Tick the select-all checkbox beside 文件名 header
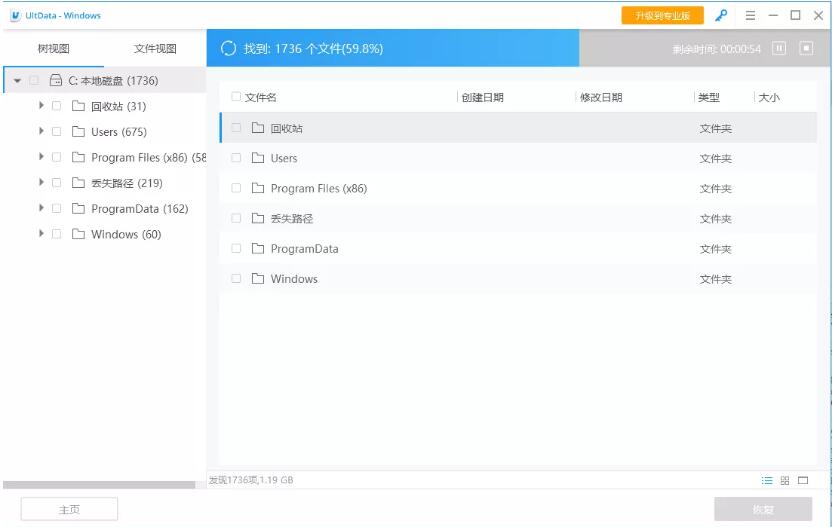Viewport: 838px width, 527px height. tap(236, 97)
